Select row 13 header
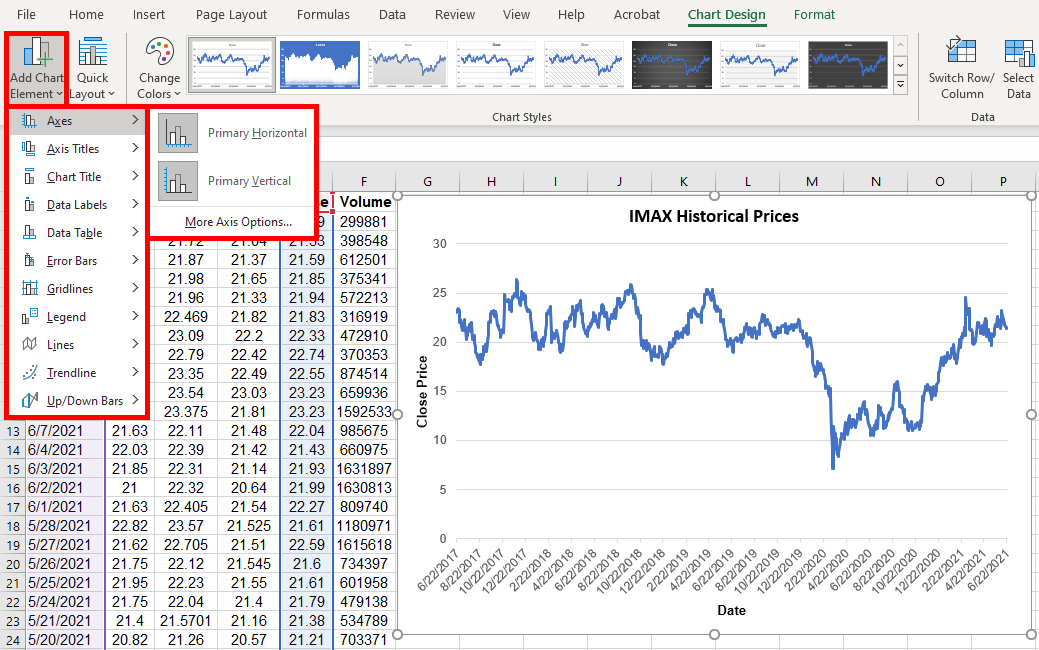The width and height of the screenshot is (1039, 650). pyautogui.click(x=13, y=431)
